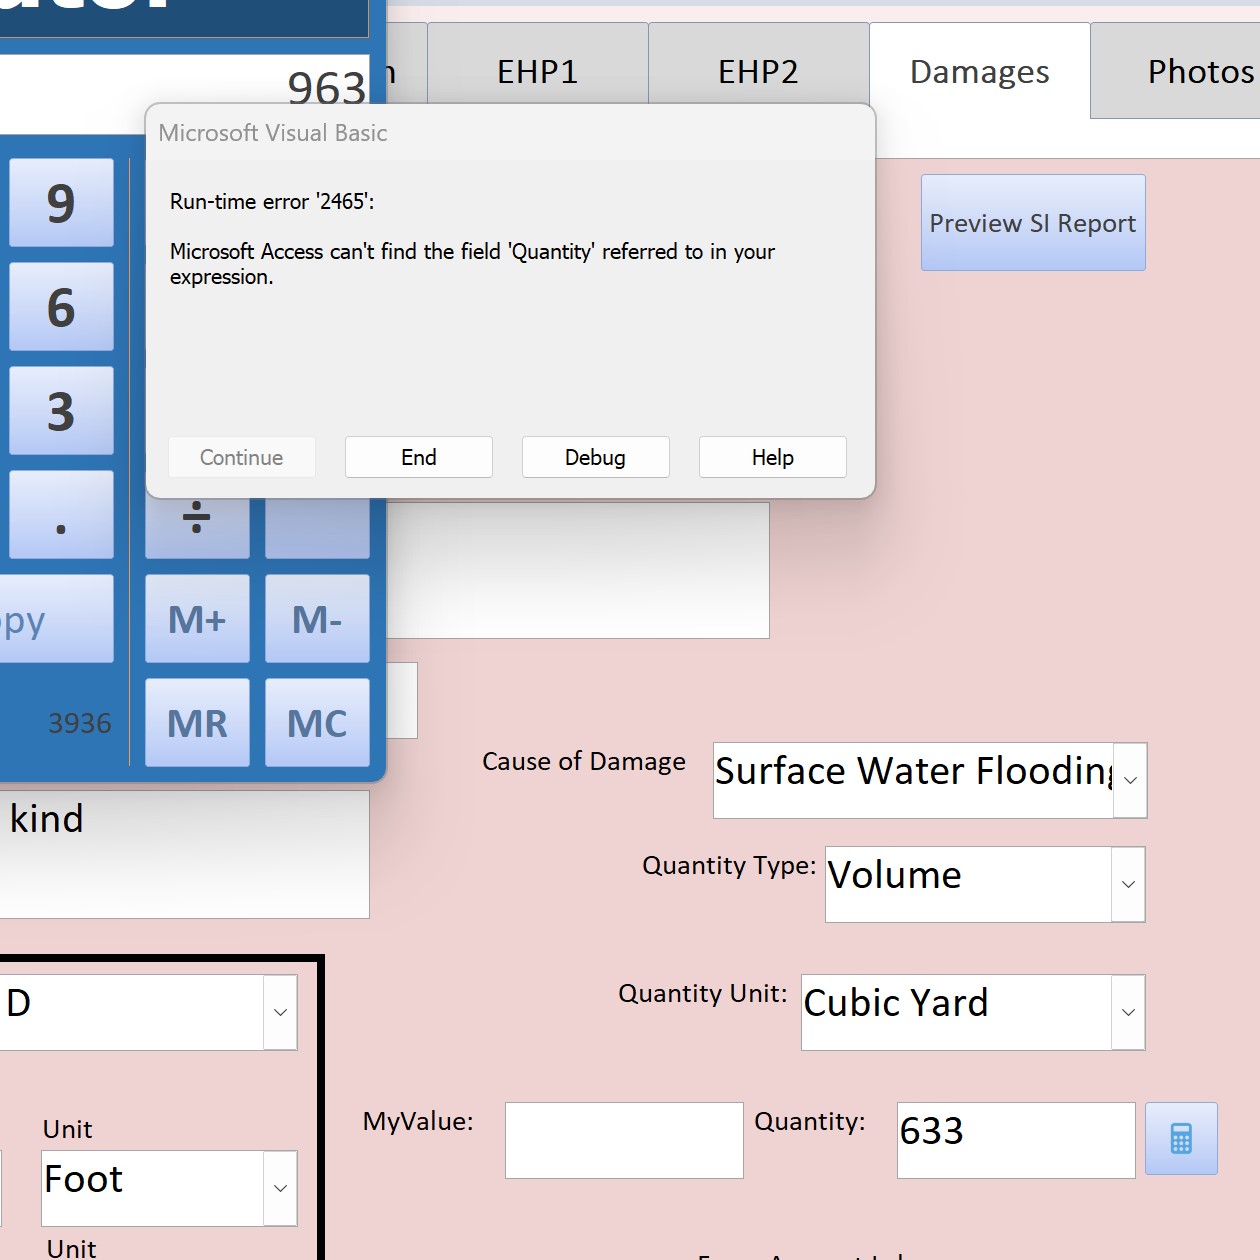Click the Preview SI Report button
This screenshot has height=1260, width=1260.
(1032, 222)
